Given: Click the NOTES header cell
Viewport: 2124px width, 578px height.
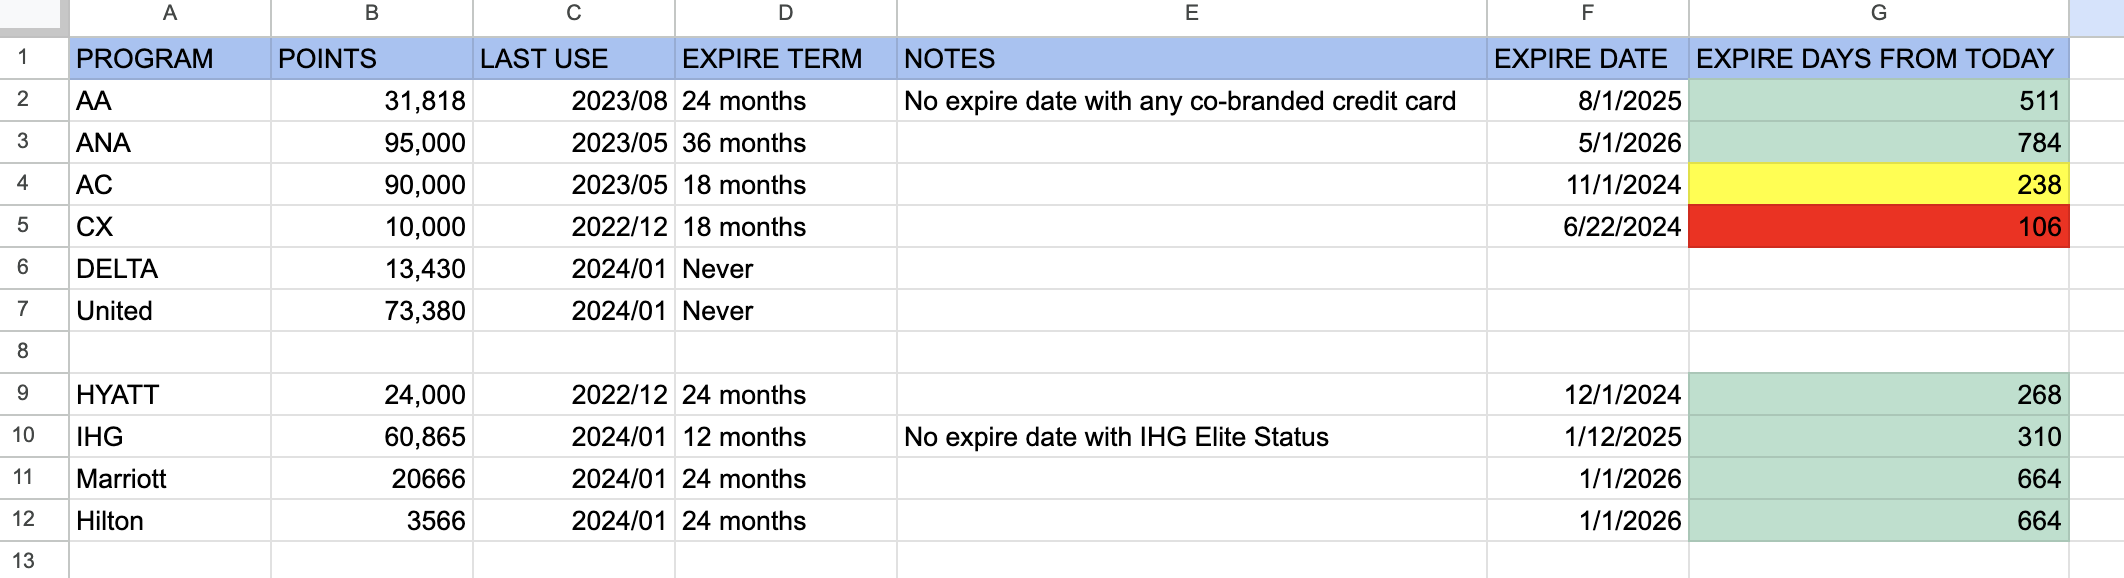Looking at the screenshot, I should 1191,59.
